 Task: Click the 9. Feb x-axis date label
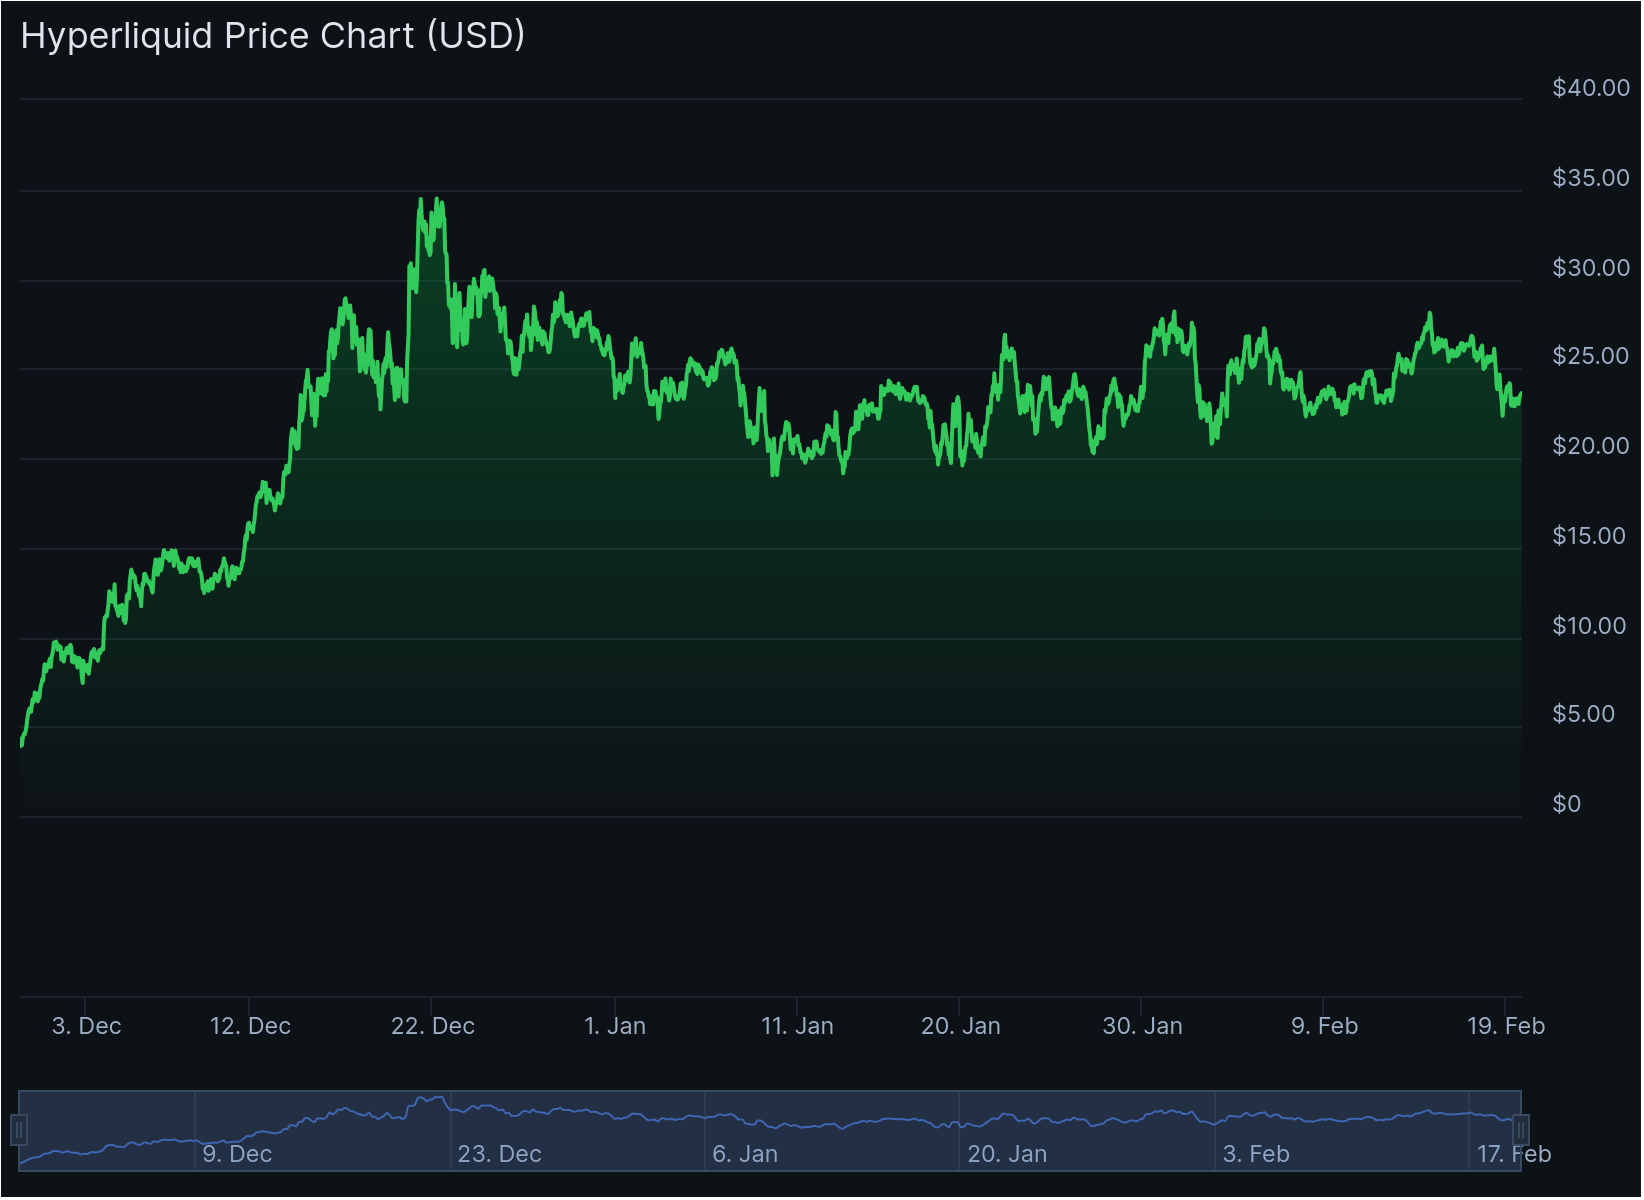1324,1026
